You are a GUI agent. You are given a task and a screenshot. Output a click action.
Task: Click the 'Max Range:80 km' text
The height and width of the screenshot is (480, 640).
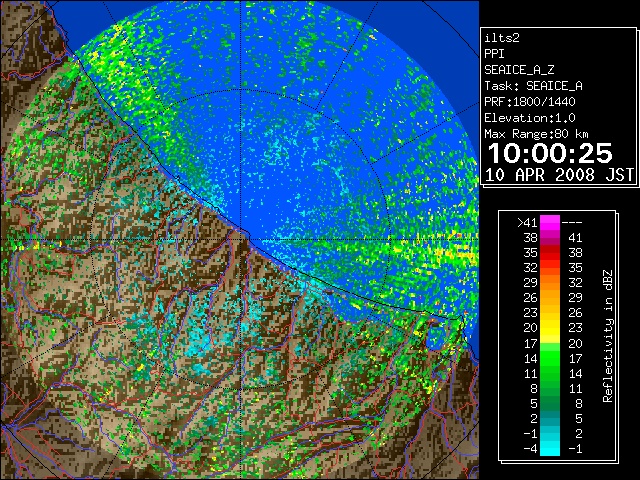coord(536,134)
